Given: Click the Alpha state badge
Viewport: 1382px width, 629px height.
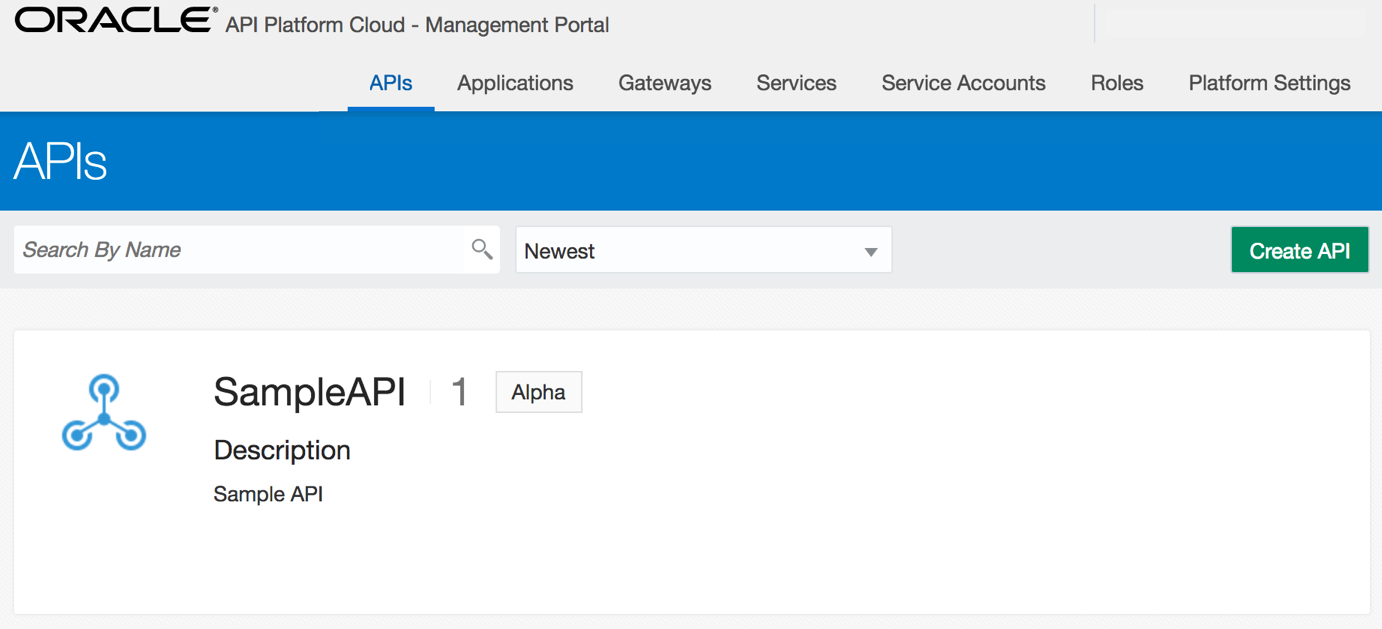Looking at the screenshot, I should [x=539, y=392].
